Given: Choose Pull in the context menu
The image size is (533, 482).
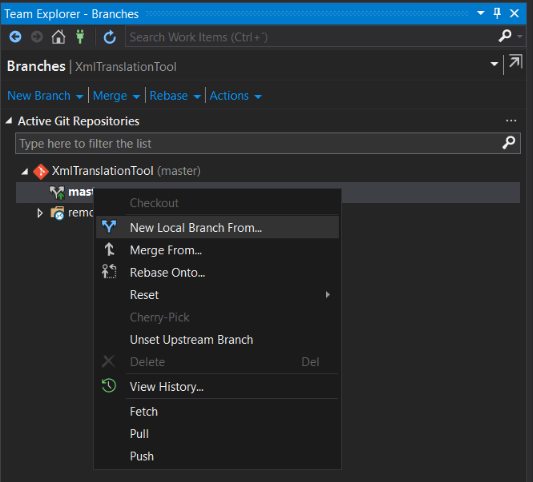Looking at the screenshot, I should [x=218, y=434].
